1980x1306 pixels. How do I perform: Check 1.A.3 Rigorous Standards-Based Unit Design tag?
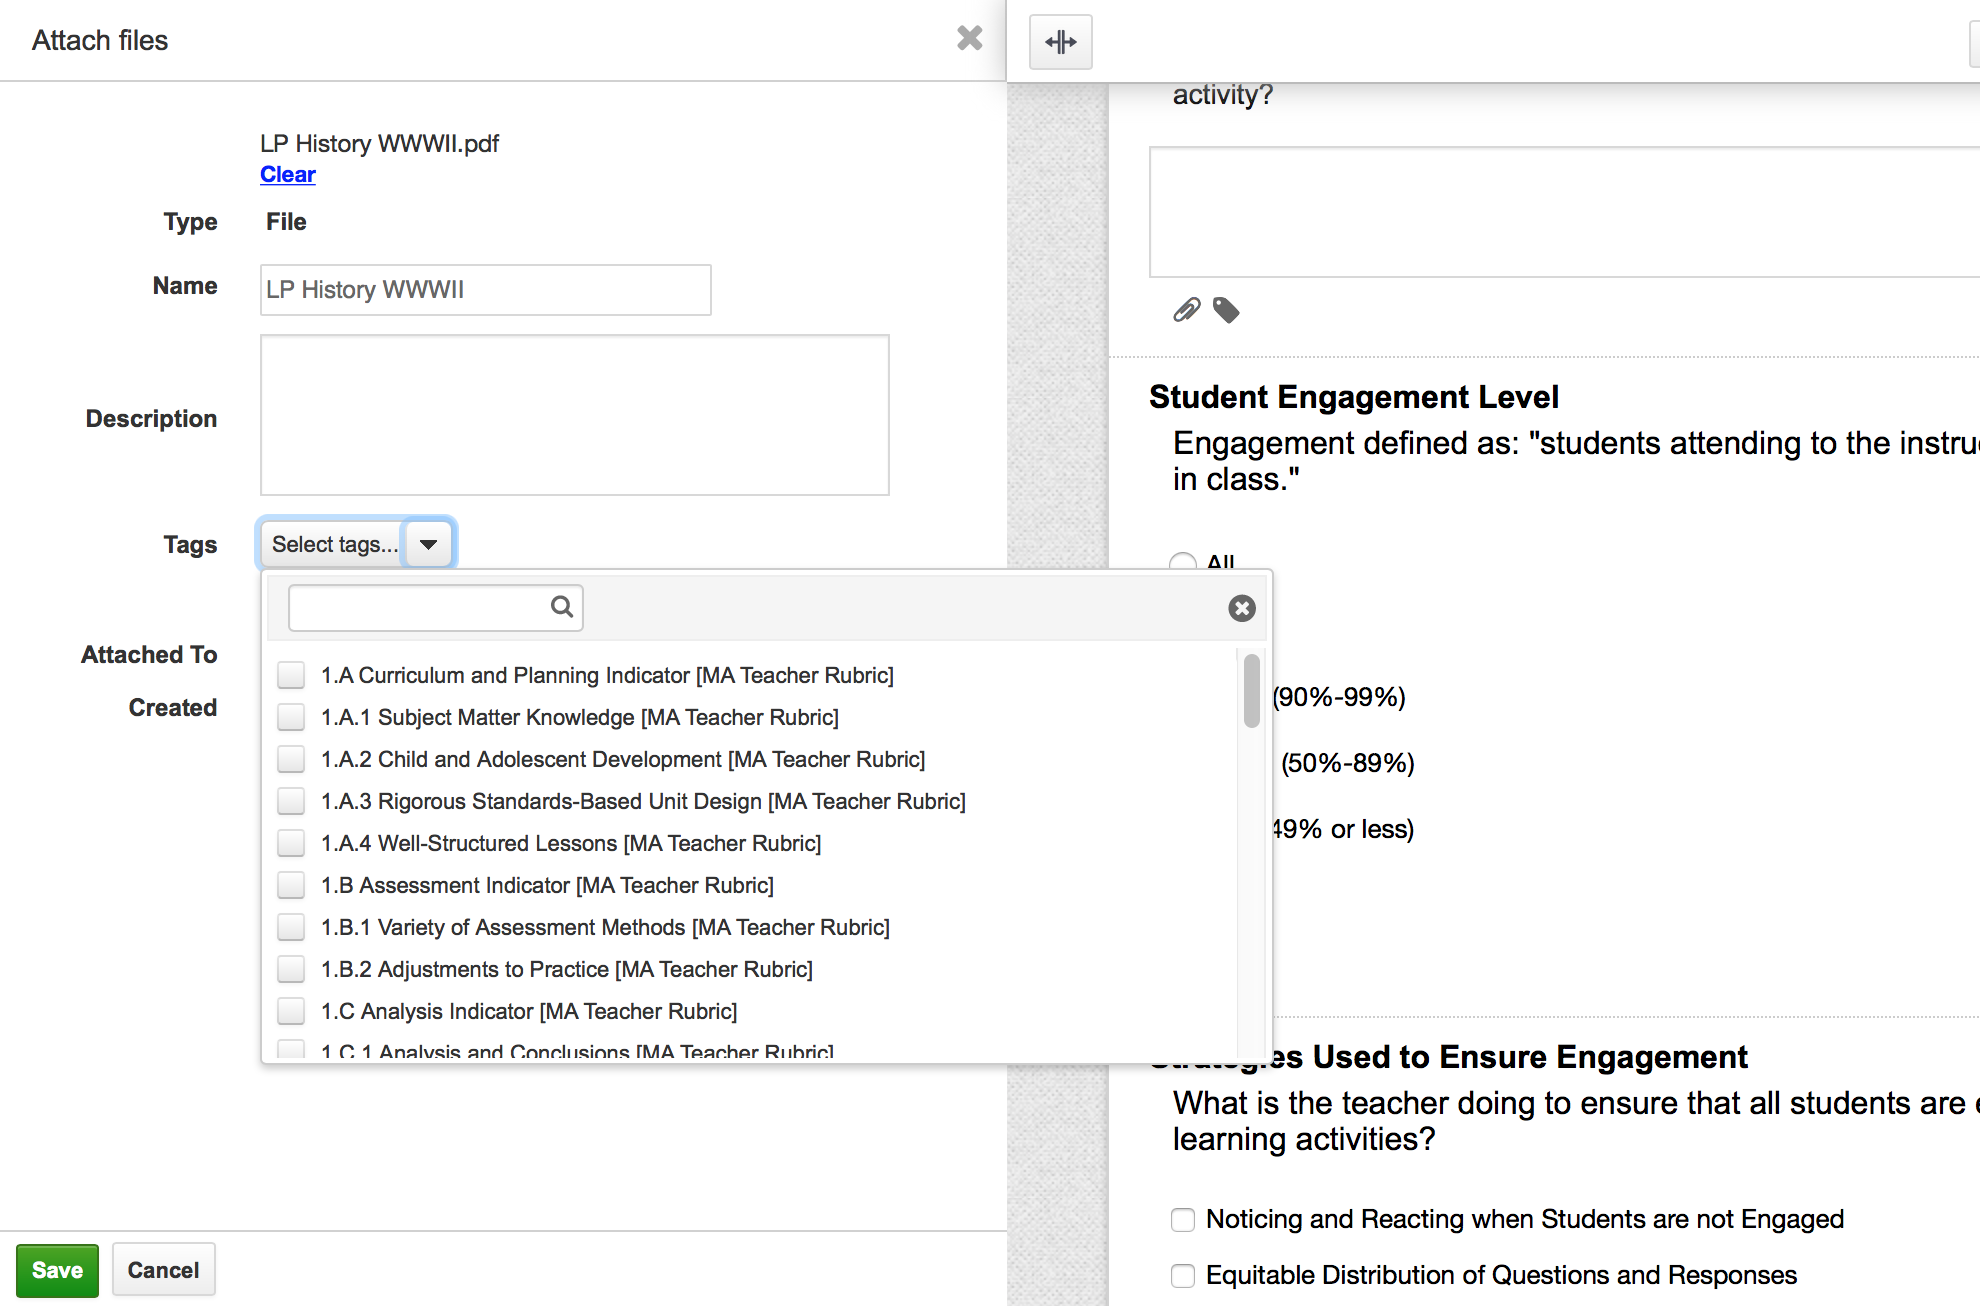pos(291,801)
